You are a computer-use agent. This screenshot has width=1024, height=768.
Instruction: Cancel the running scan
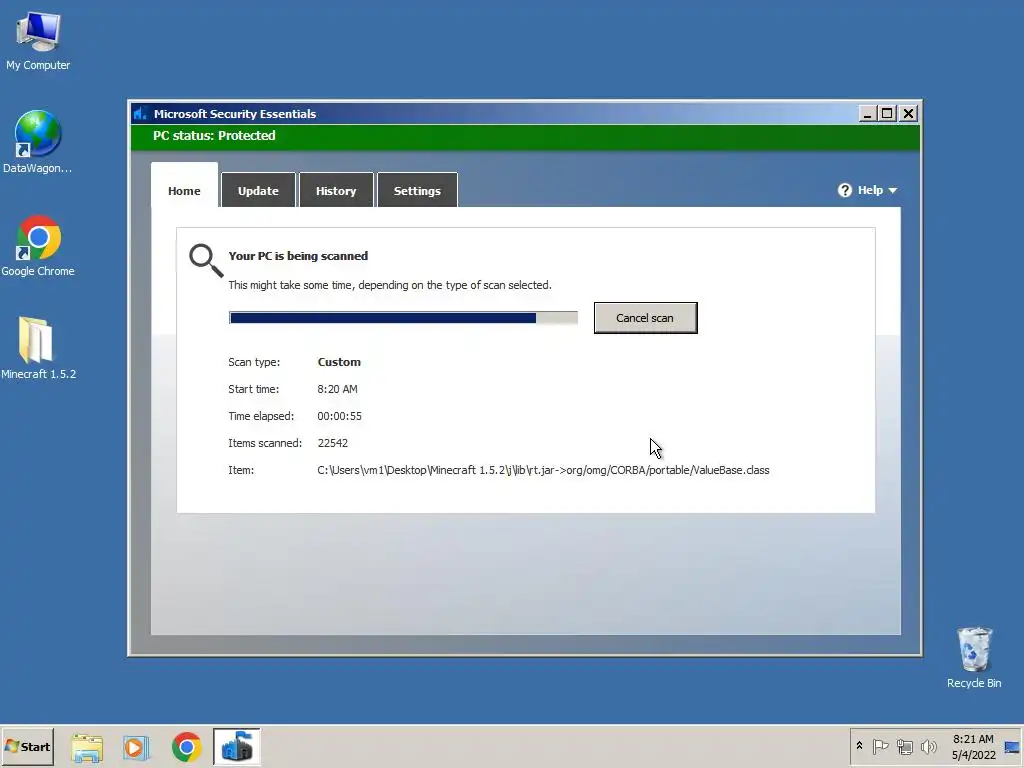coord(645,318)
